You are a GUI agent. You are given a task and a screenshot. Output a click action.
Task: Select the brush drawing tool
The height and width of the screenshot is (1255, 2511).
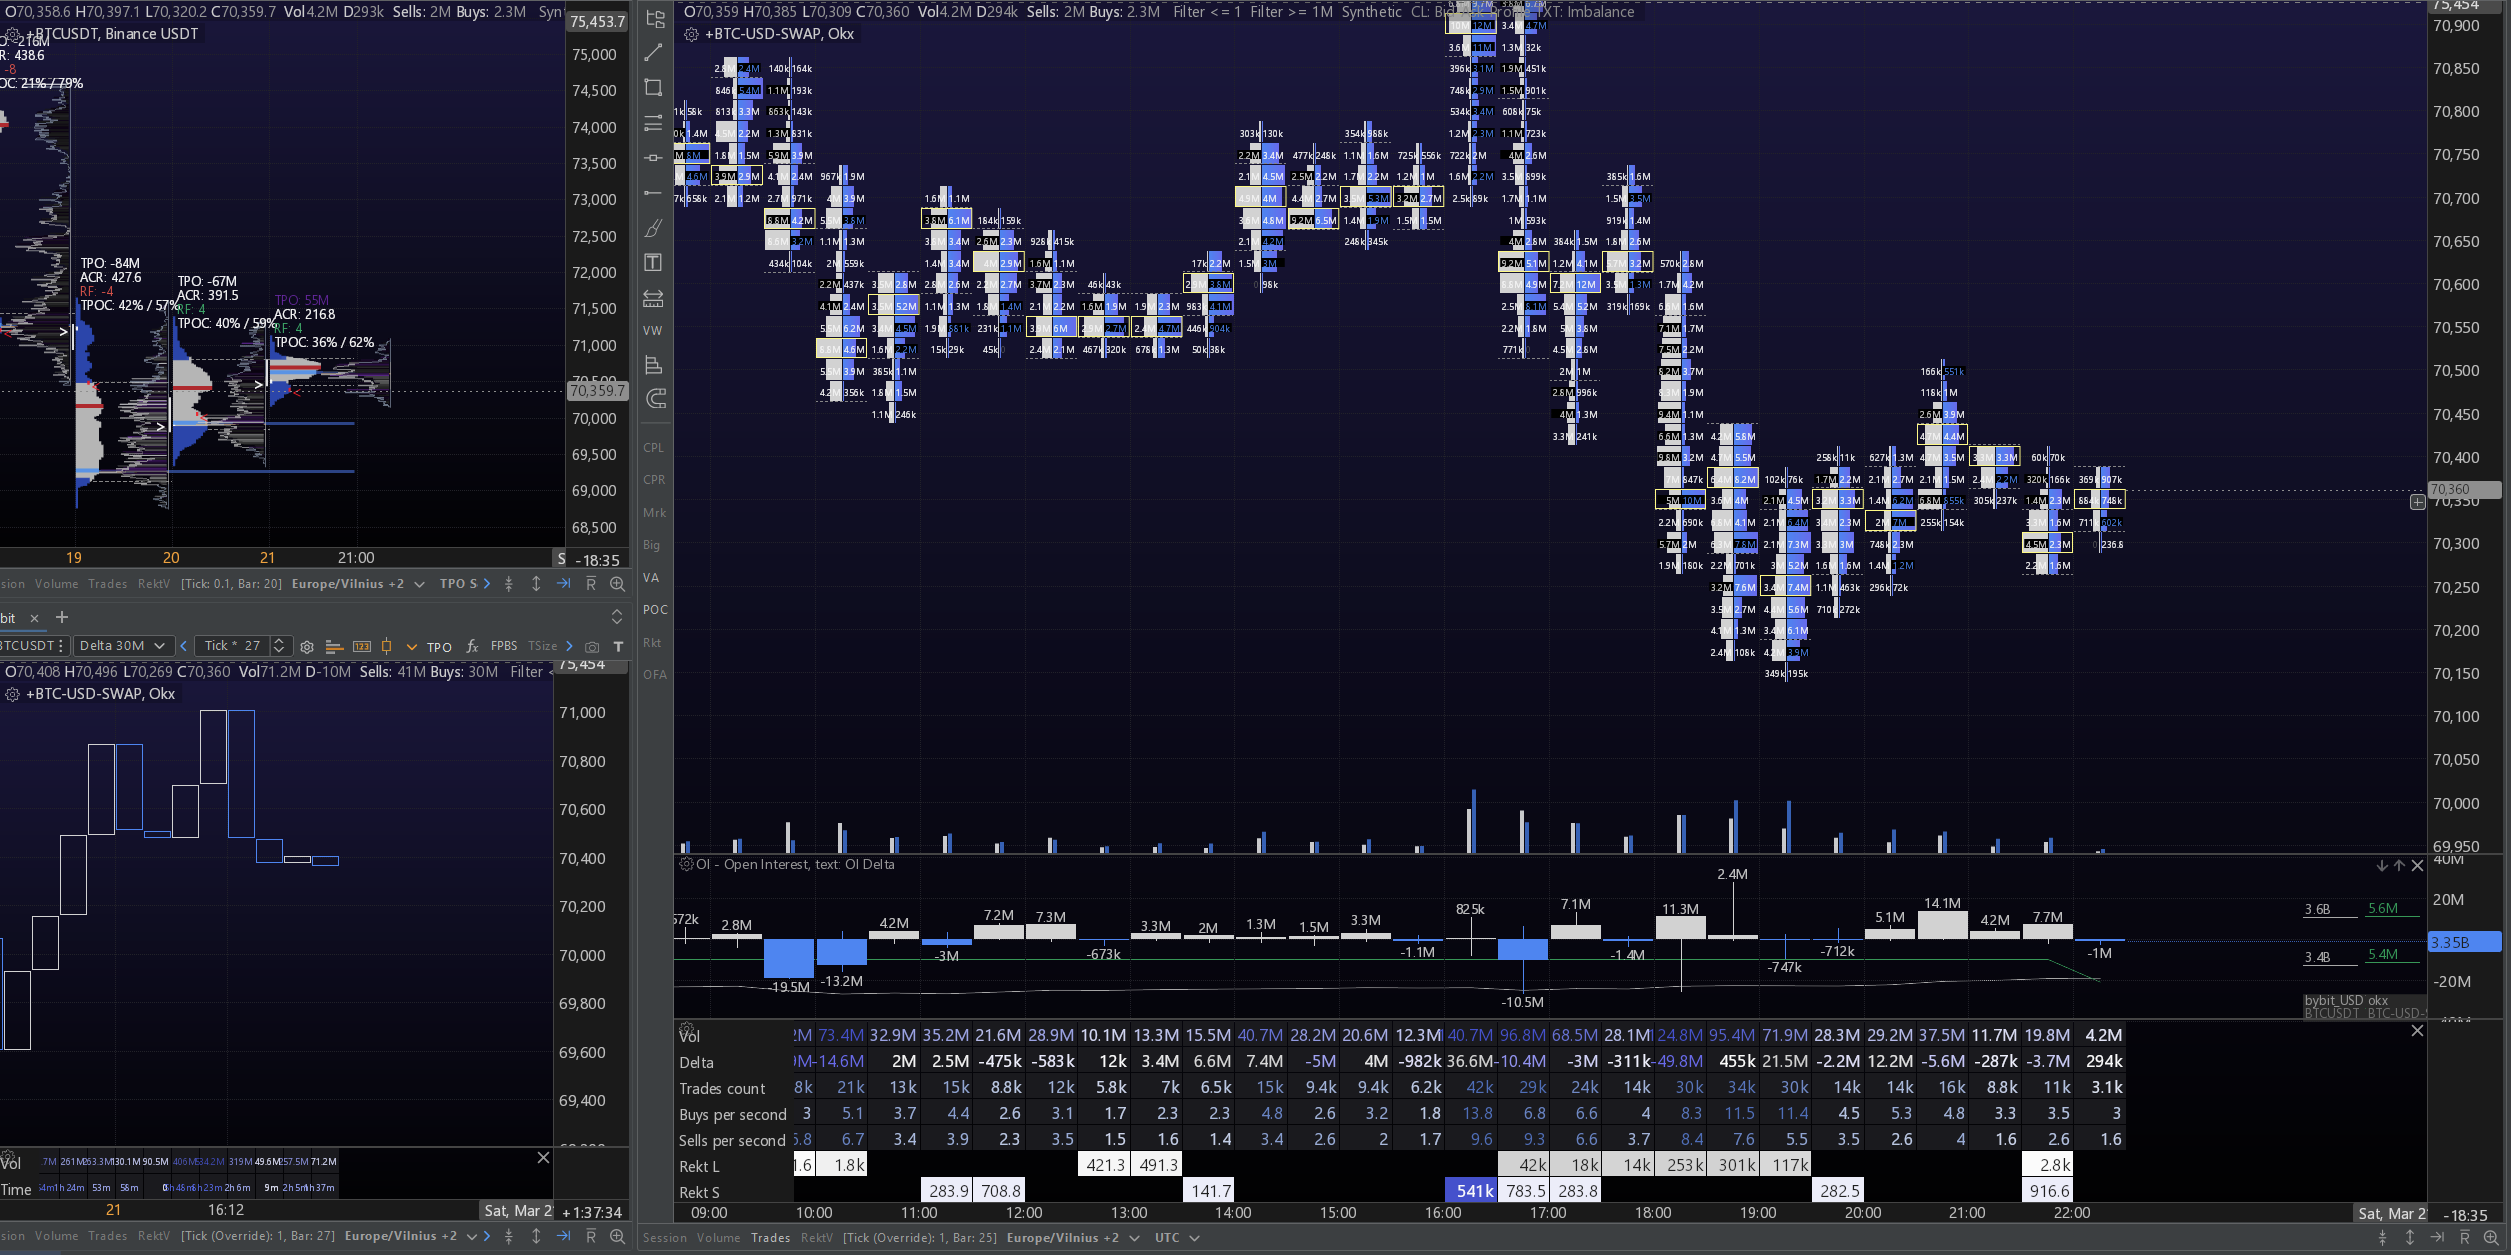tap(654, 228)
